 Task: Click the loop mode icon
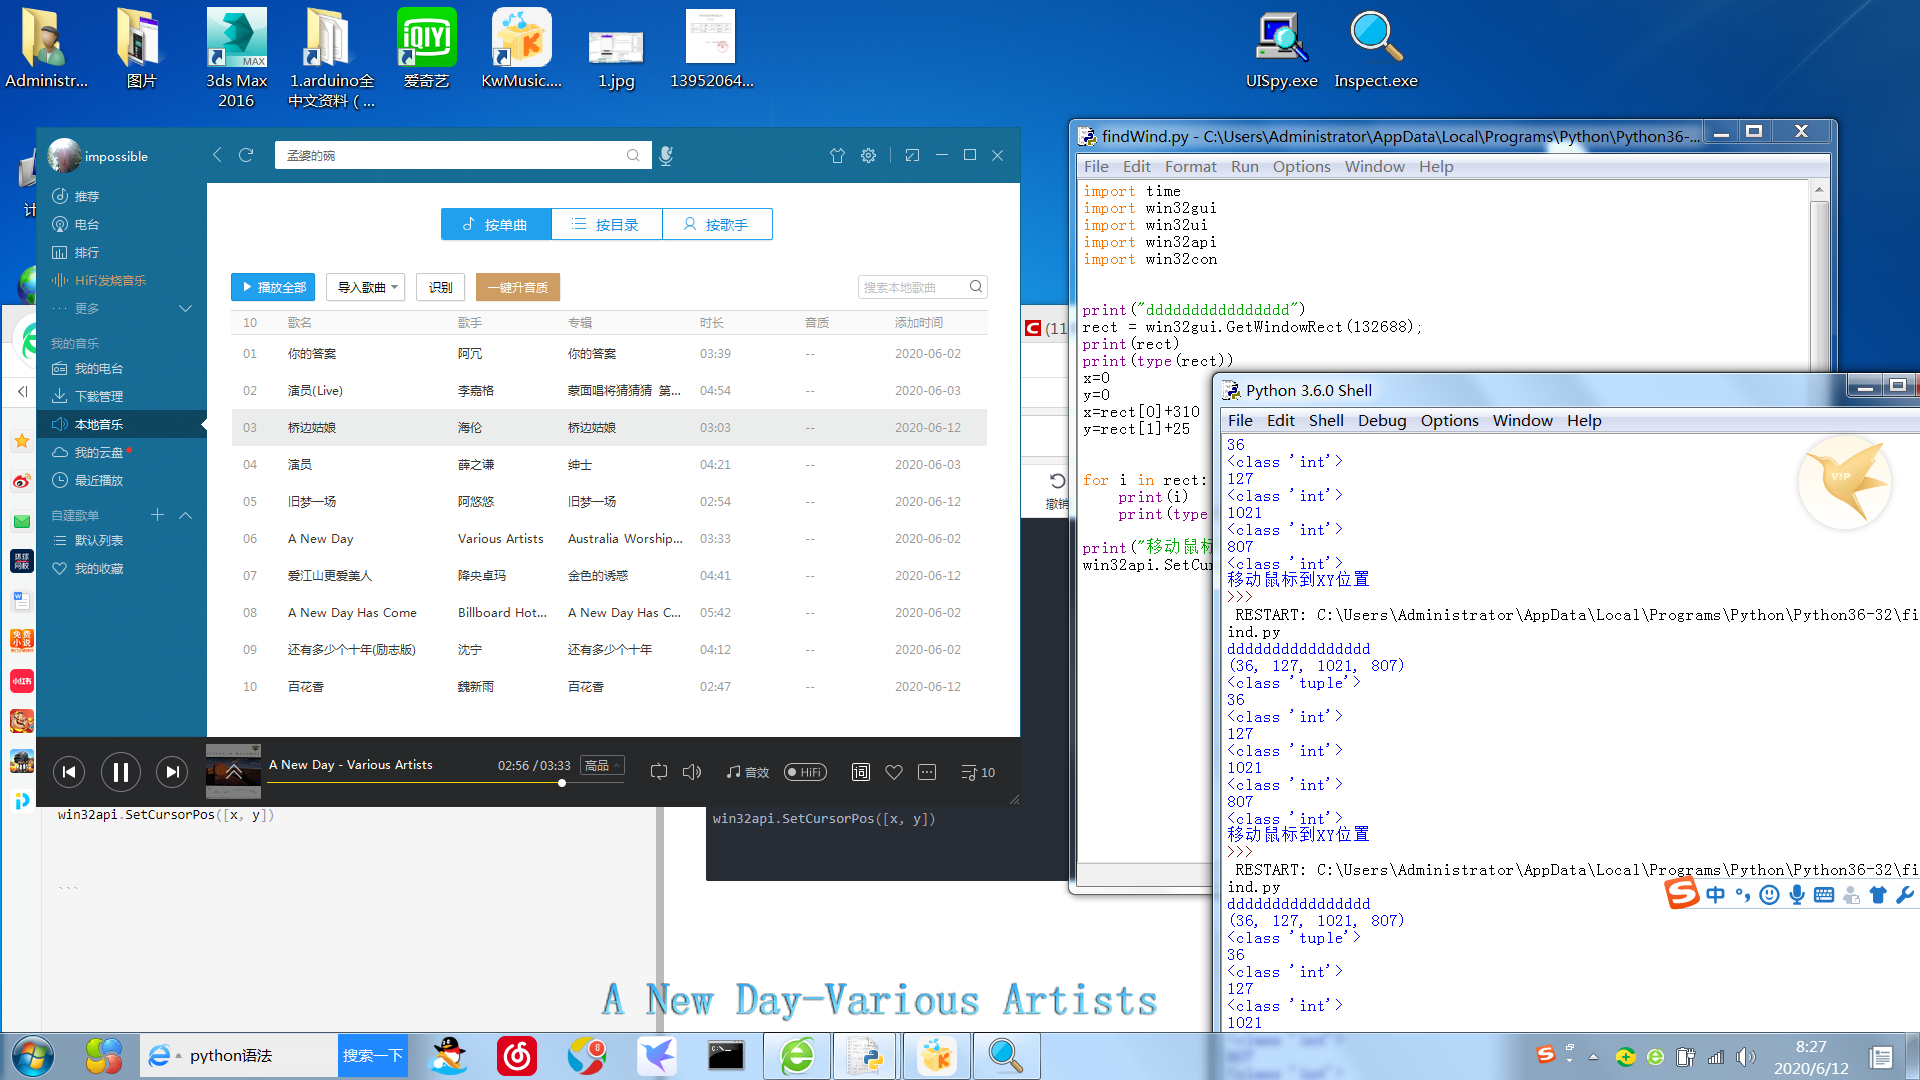click(x=658, y=772)
